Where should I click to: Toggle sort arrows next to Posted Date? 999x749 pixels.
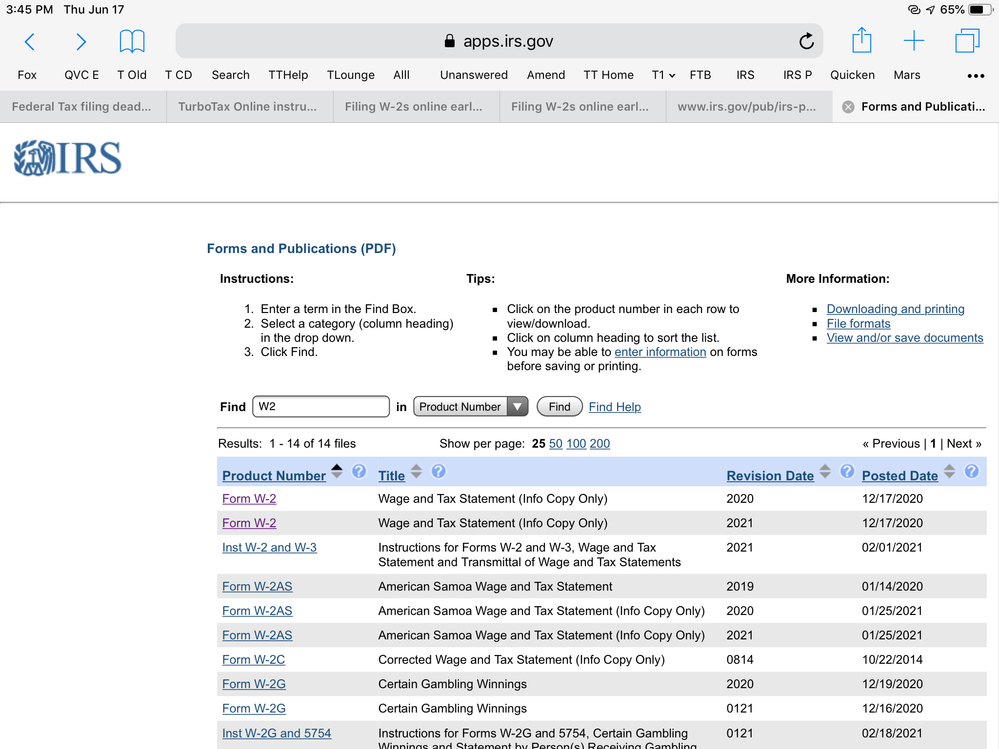[x=949, y=471]
